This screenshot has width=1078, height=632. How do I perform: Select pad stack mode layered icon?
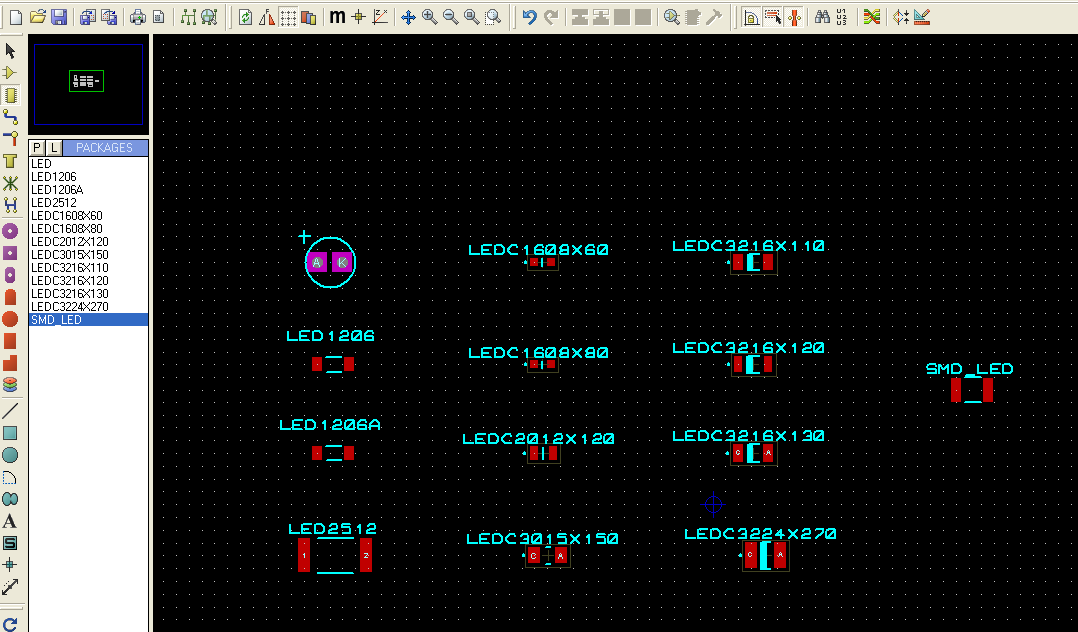click(x=10, y=384)
